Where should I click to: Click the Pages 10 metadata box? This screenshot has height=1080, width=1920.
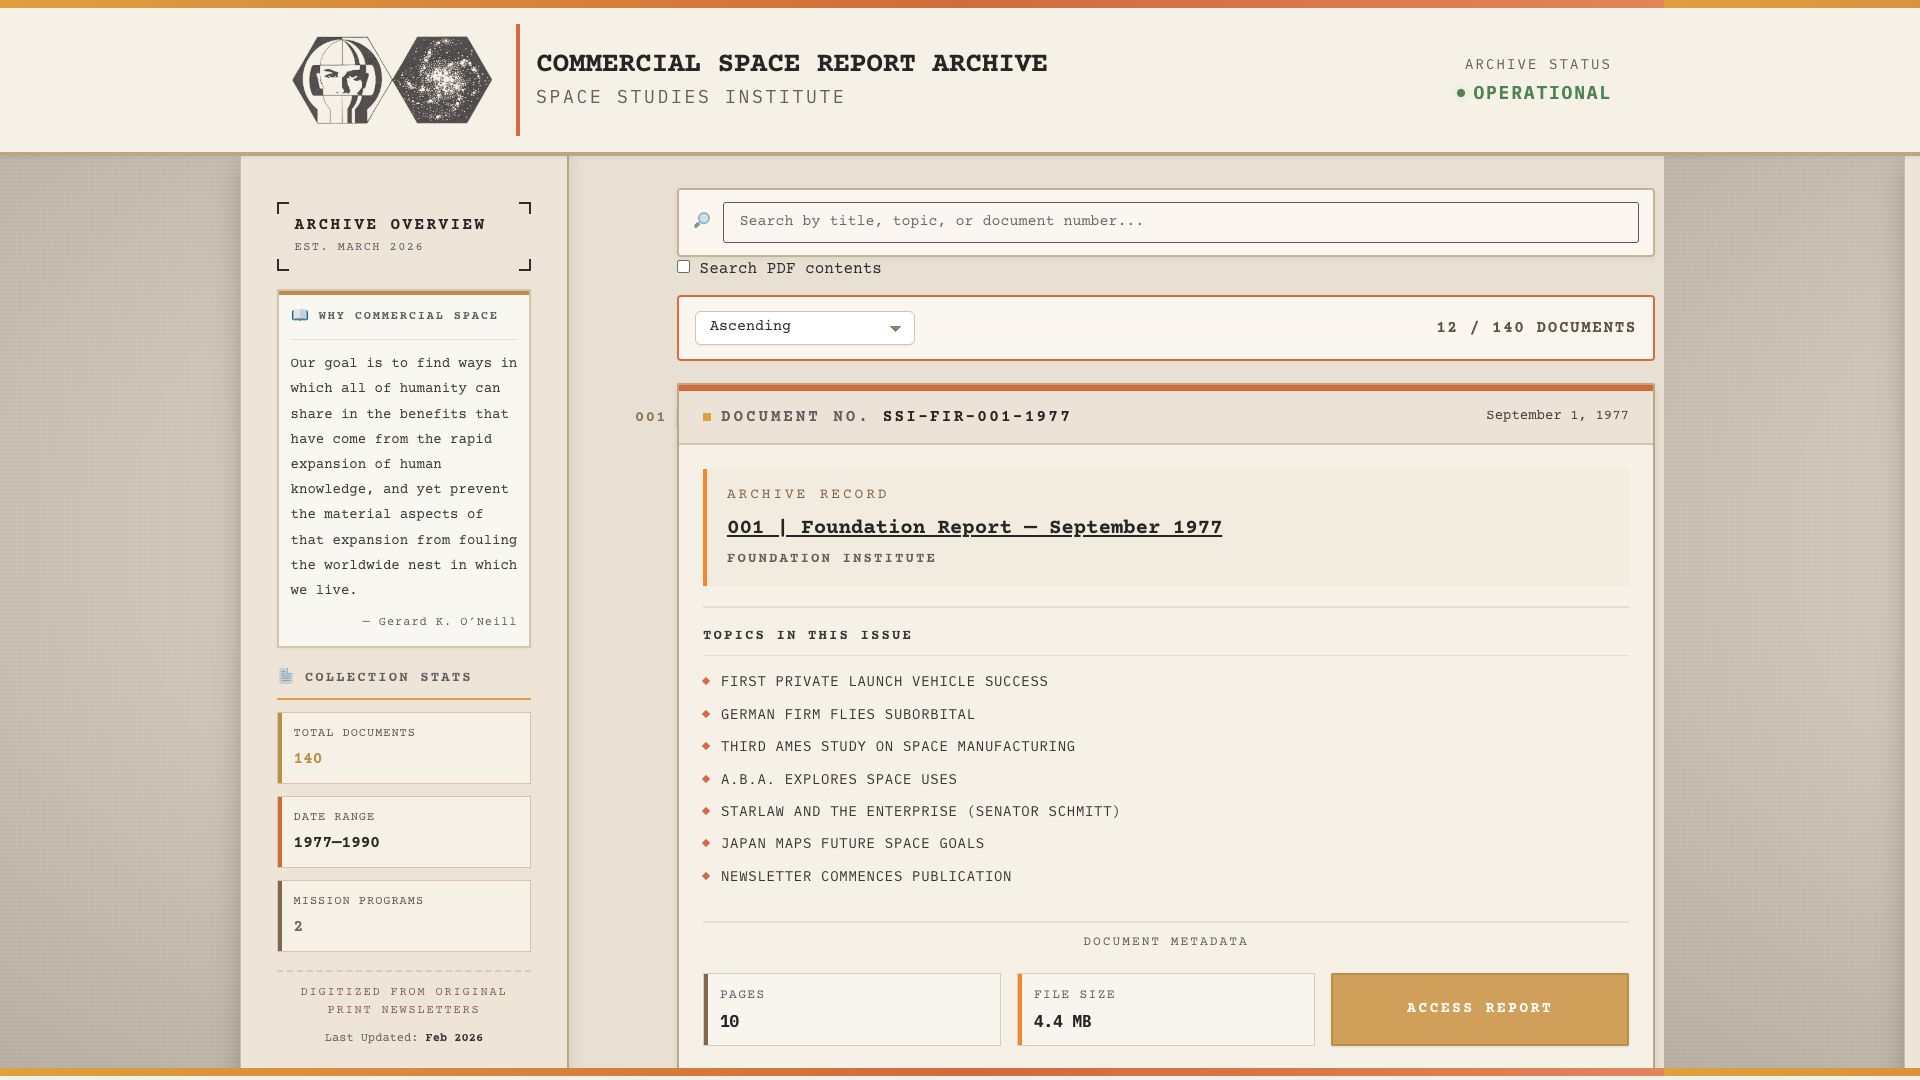coord(852,1010)
